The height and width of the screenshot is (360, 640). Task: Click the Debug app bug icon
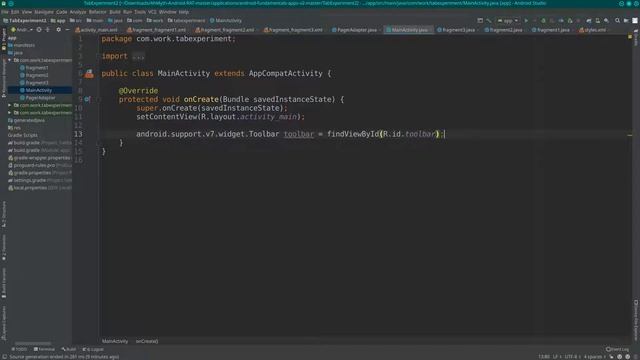click(x=543, y=20)
